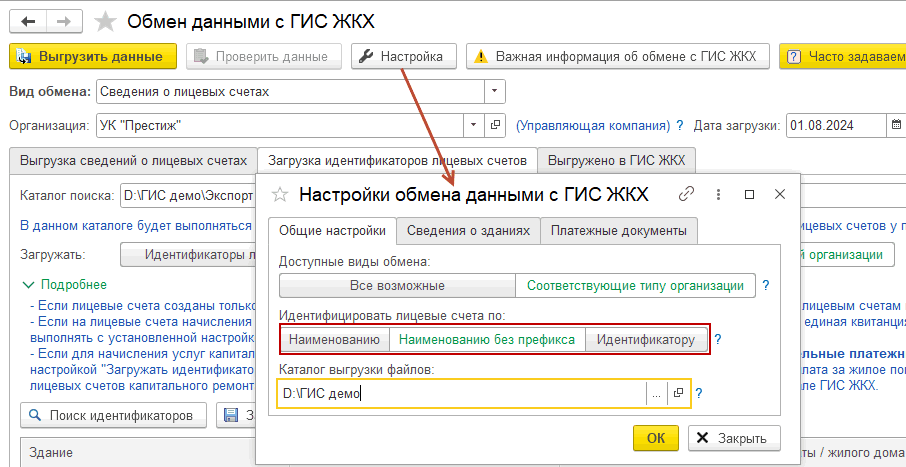Click the Дата загрузки field 01.08.2024

click(x=836, y=125)
